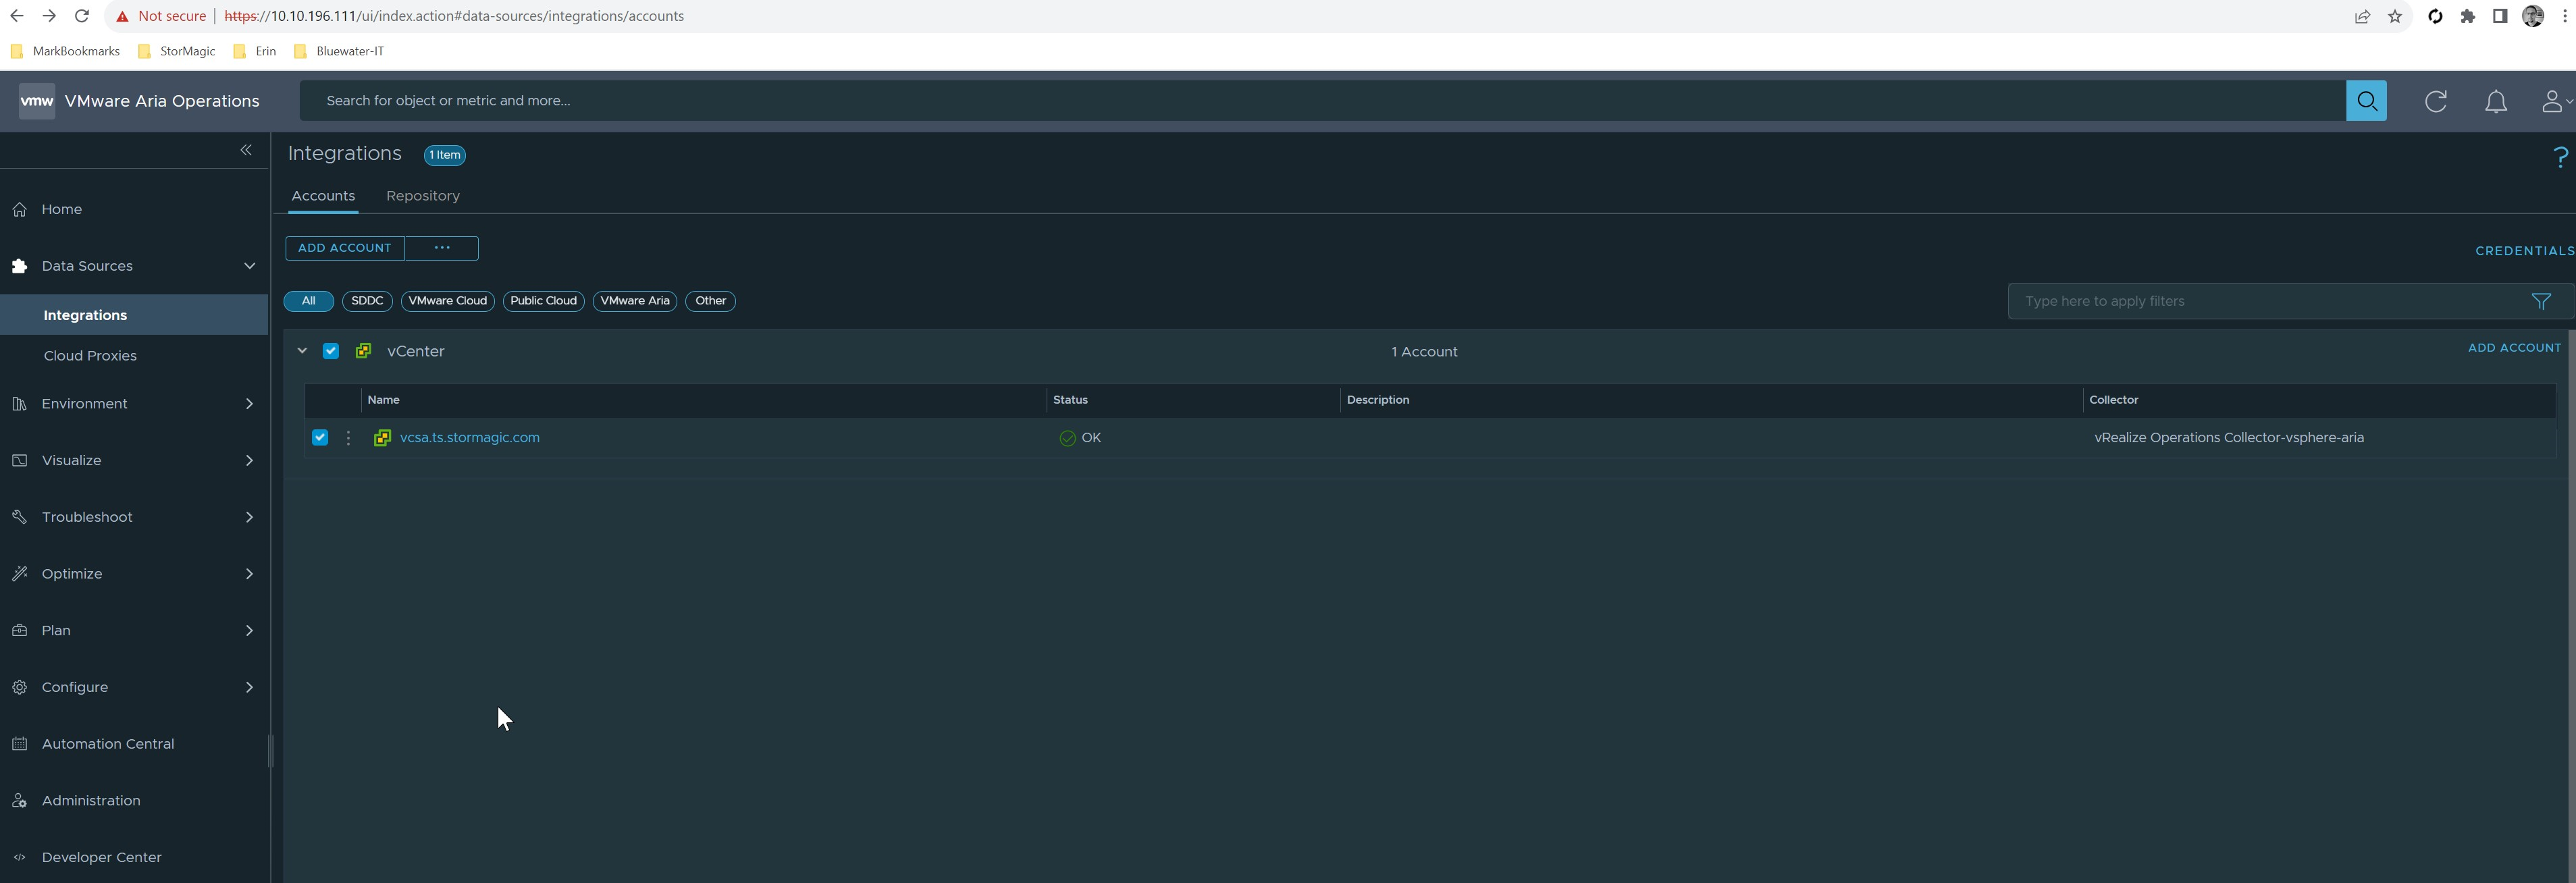Viewport: 2576px width, 883px height.
Task: Open Administration in sidebar
Action: pyautogui.click(x=91, y=801)
